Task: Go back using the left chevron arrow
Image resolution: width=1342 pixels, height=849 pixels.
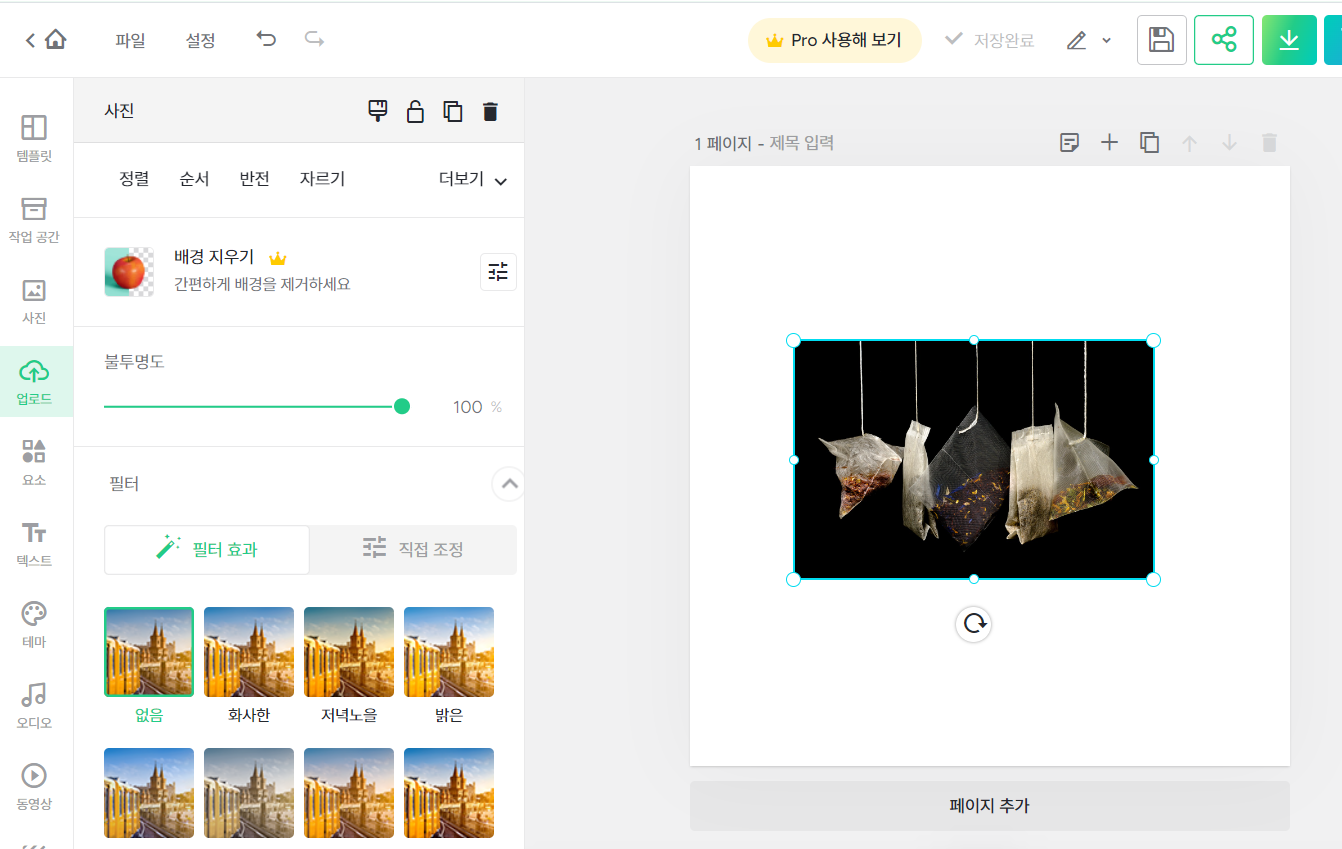Action: pos(30,40)
